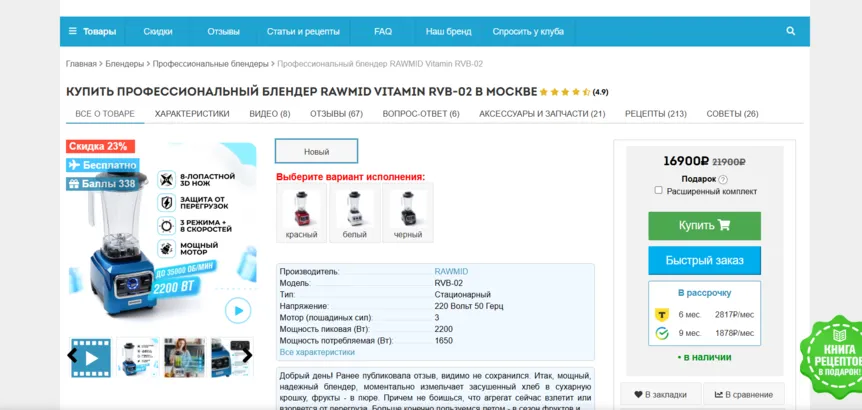Click the Быстрый заказ button

coord(704,260)
